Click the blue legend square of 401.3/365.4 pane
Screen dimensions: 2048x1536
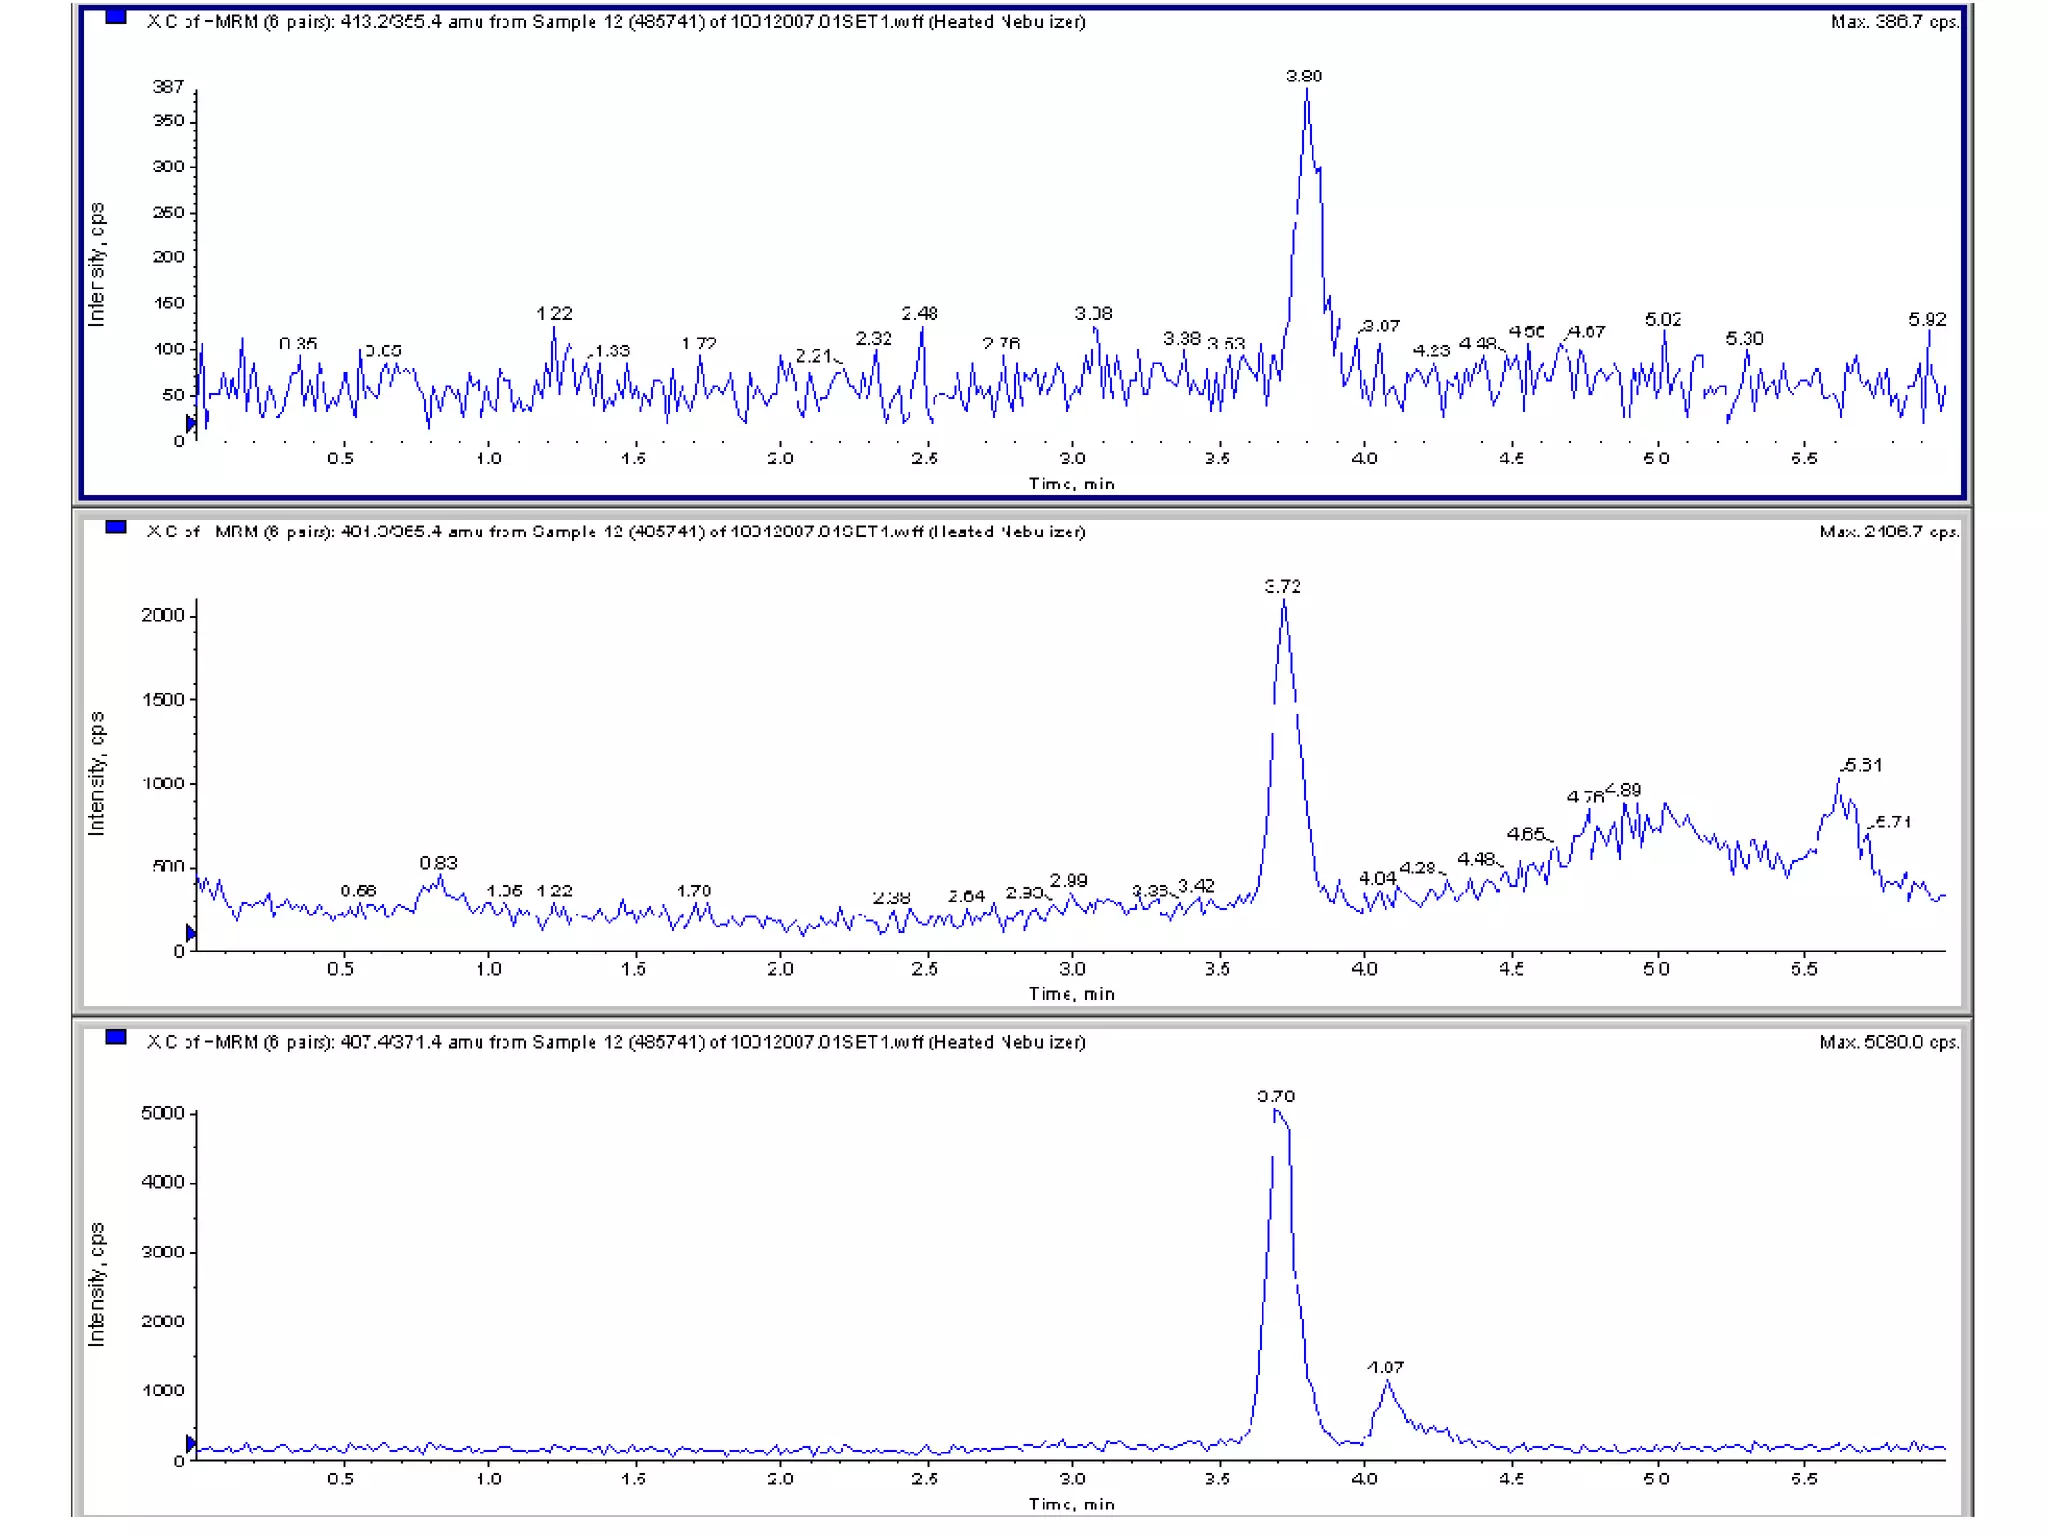tap(116, 527)
